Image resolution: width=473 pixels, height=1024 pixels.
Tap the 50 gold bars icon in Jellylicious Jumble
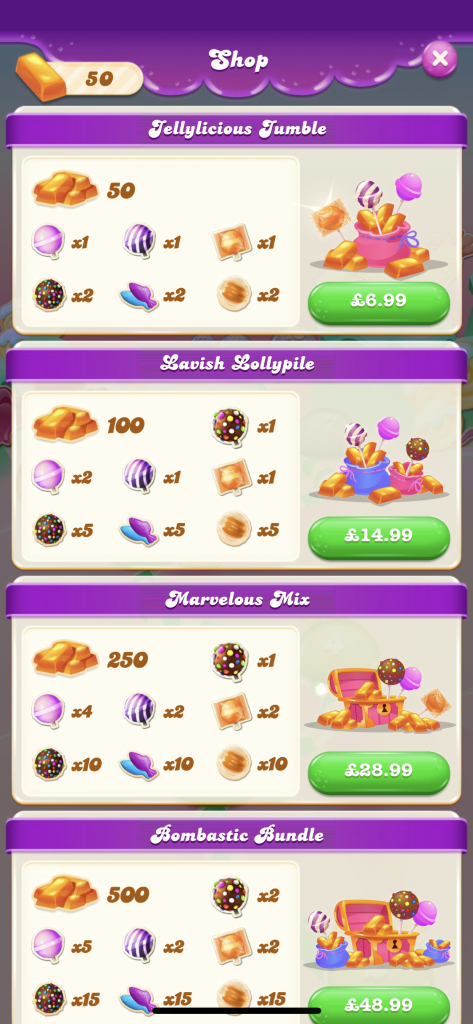pos(65,189)
